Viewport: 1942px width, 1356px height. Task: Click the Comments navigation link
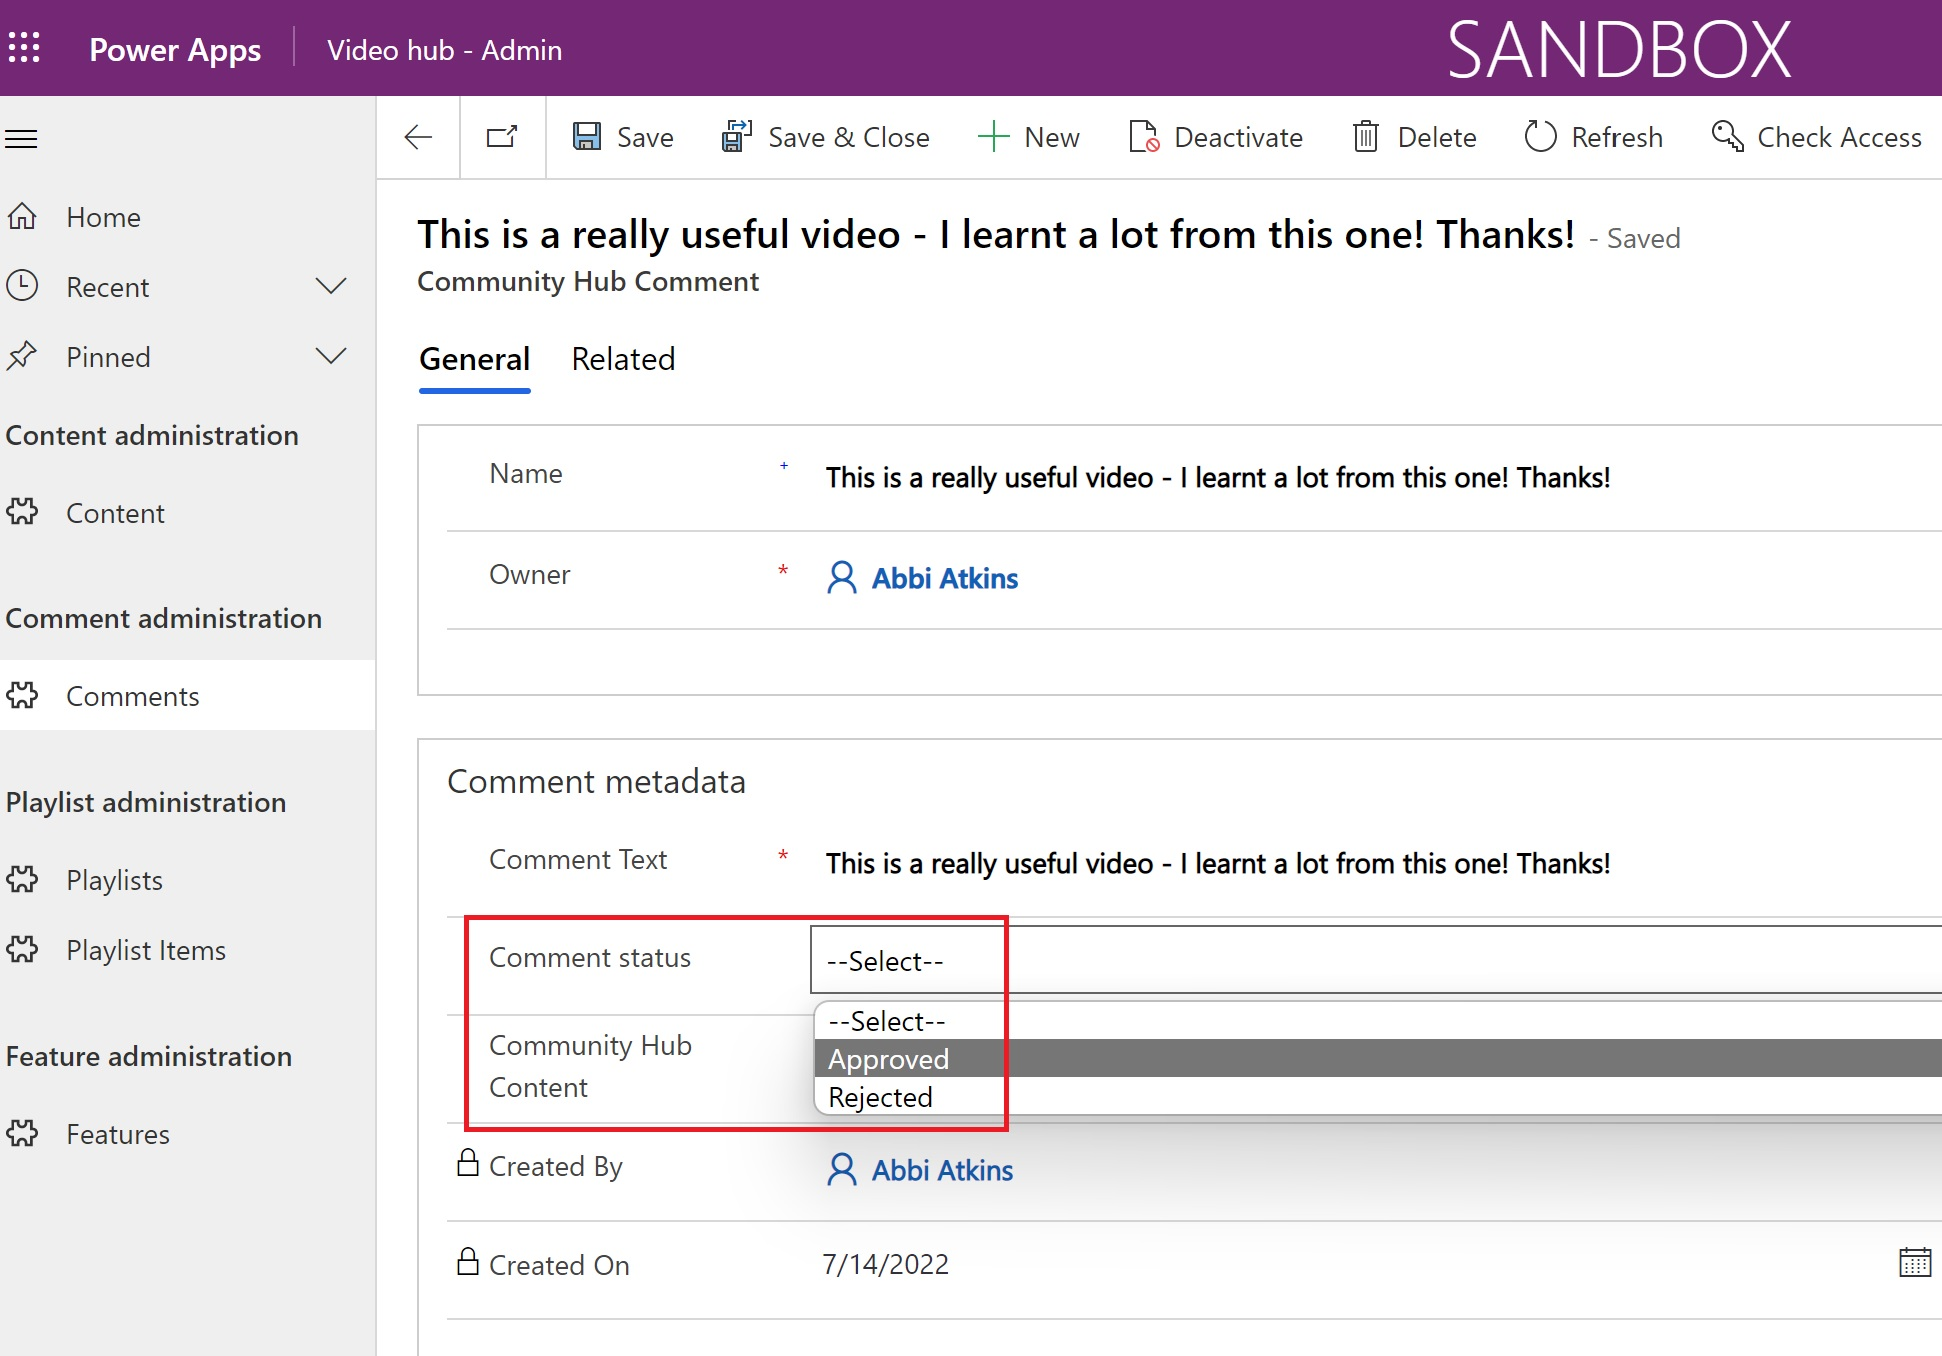click(131, 695)
